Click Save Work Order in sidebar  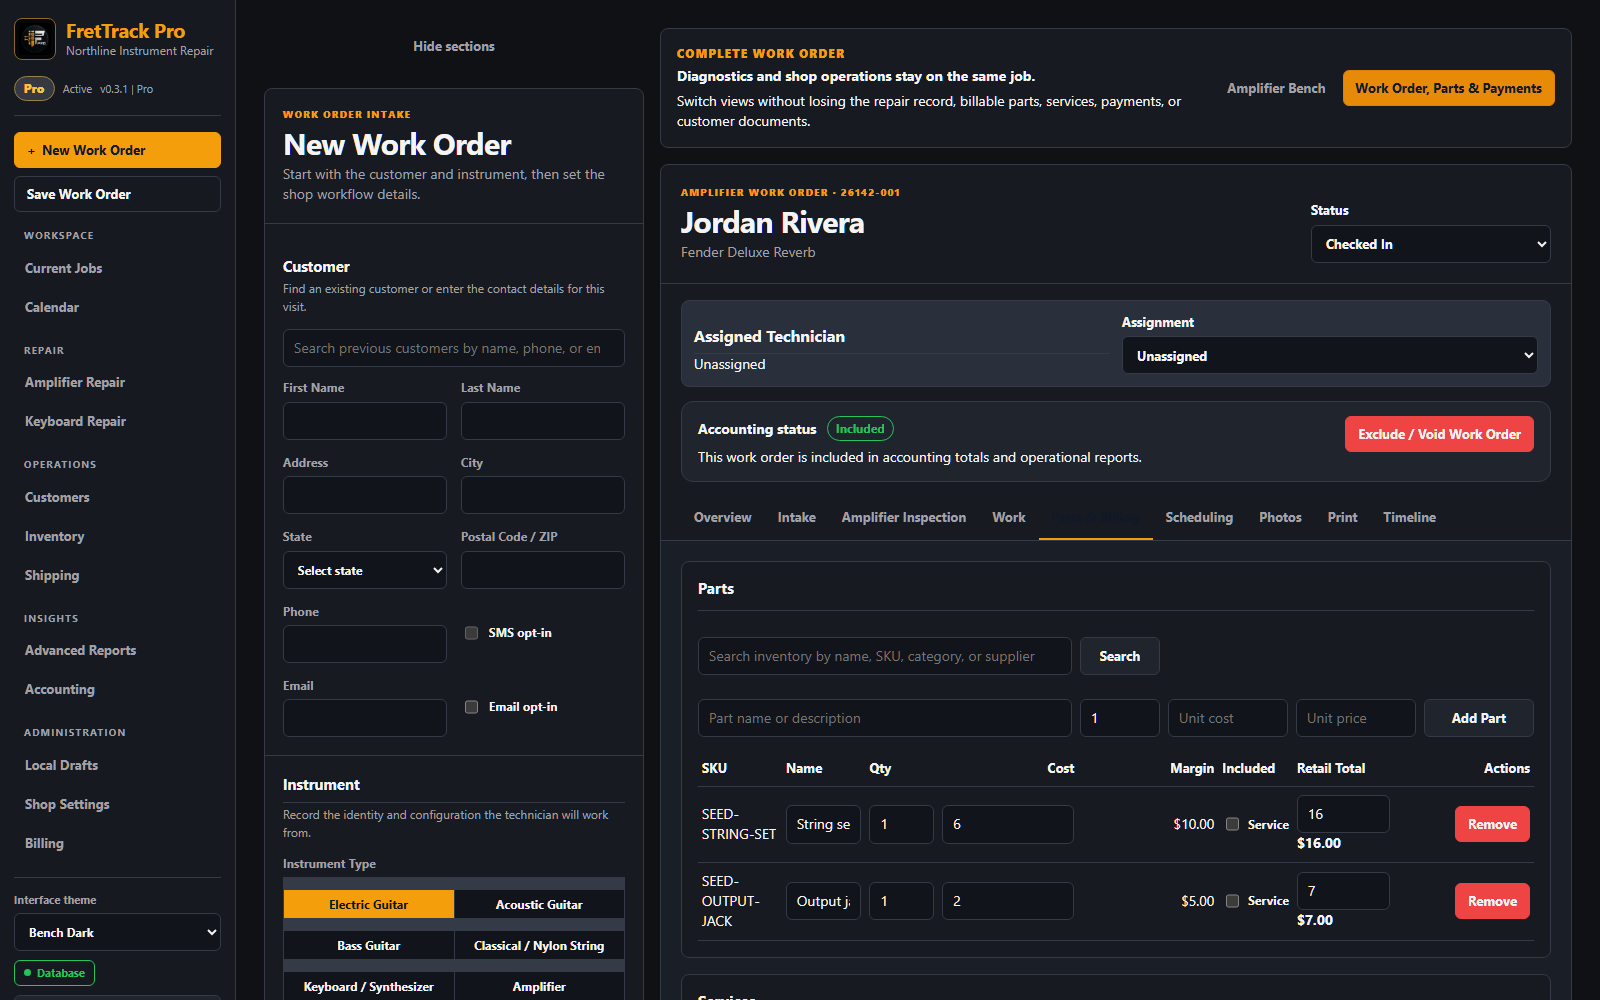[x=117, y=194]
